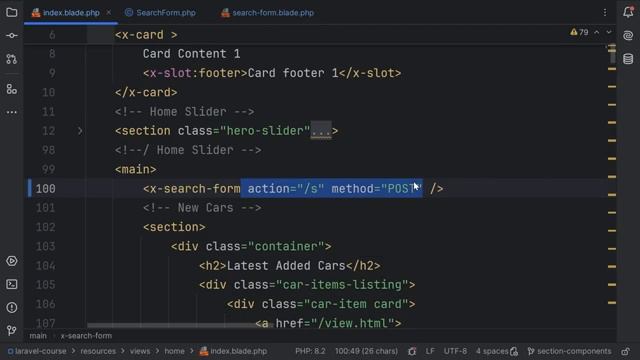Open the Notifications bell
The height and width of the screenshot is (360, 640).
click(x=628, y=12)
